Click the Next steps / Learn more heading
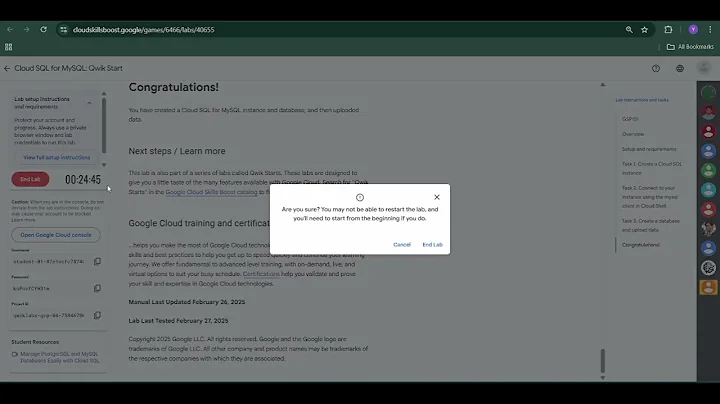The height and width of the screenshot is (404, 720). (x=177, y=151)
